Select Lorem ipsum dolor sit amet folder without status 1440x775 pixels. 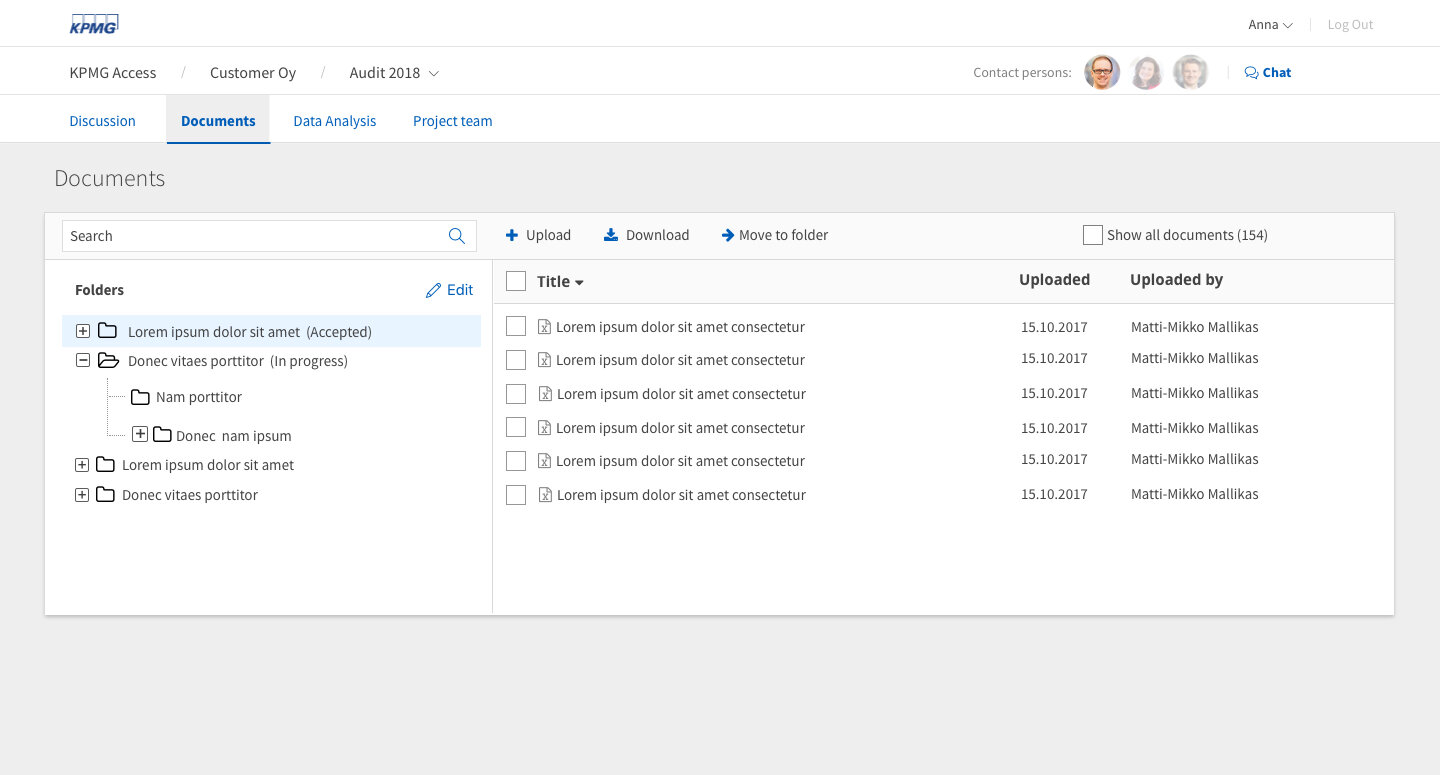point(208,465)
